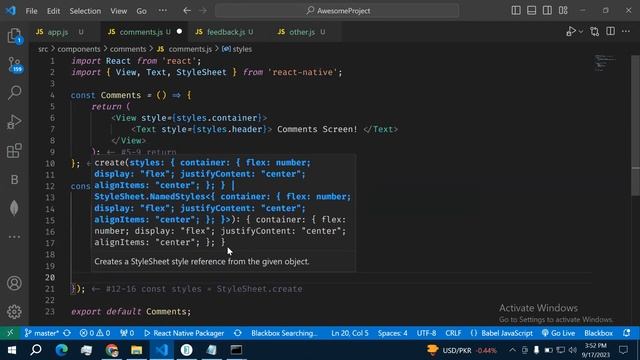Open the Edit menu

tap(53, 11)
